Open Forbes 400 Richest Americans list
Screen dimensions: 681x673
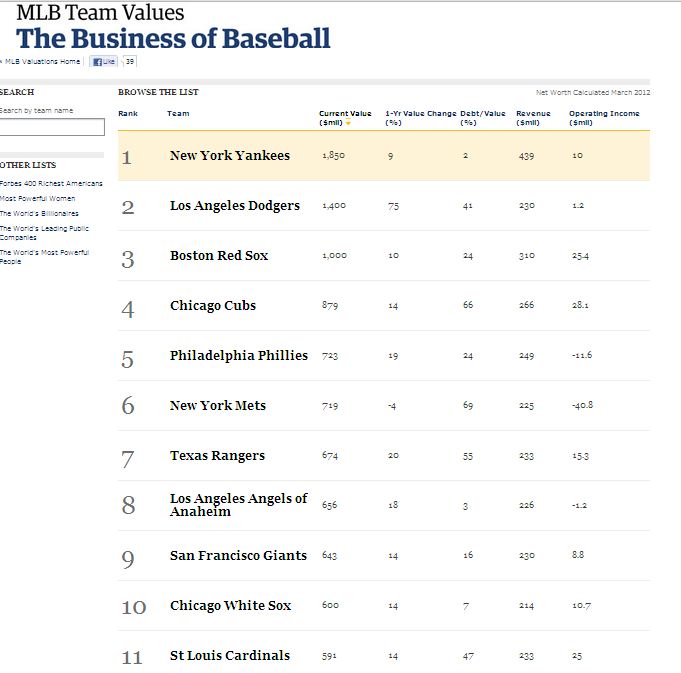[51, 184]
